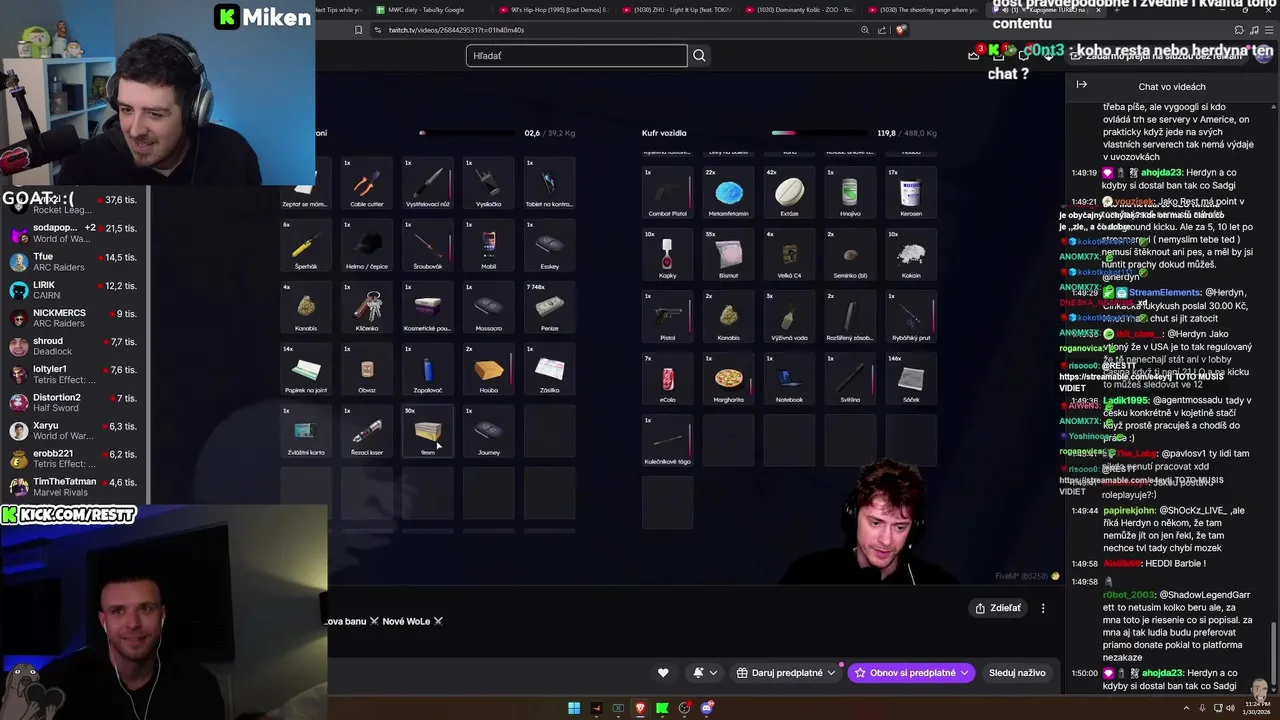Pick the Velká C4 item in trunk
The width and height of the screenshot is (1280, 720).
(790, 254)
